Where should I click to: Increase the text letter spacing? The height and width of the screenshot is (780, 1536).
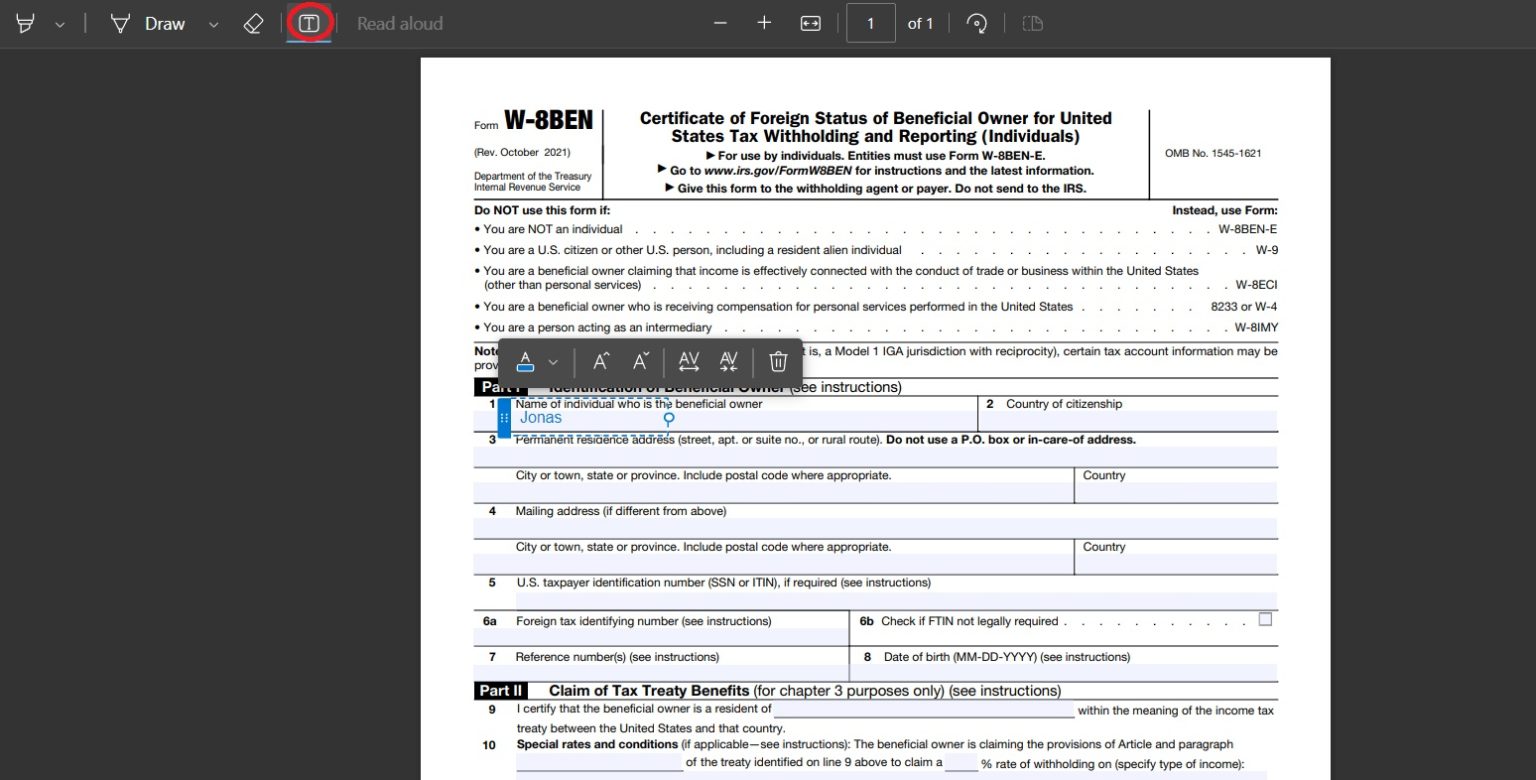[689, 361]
